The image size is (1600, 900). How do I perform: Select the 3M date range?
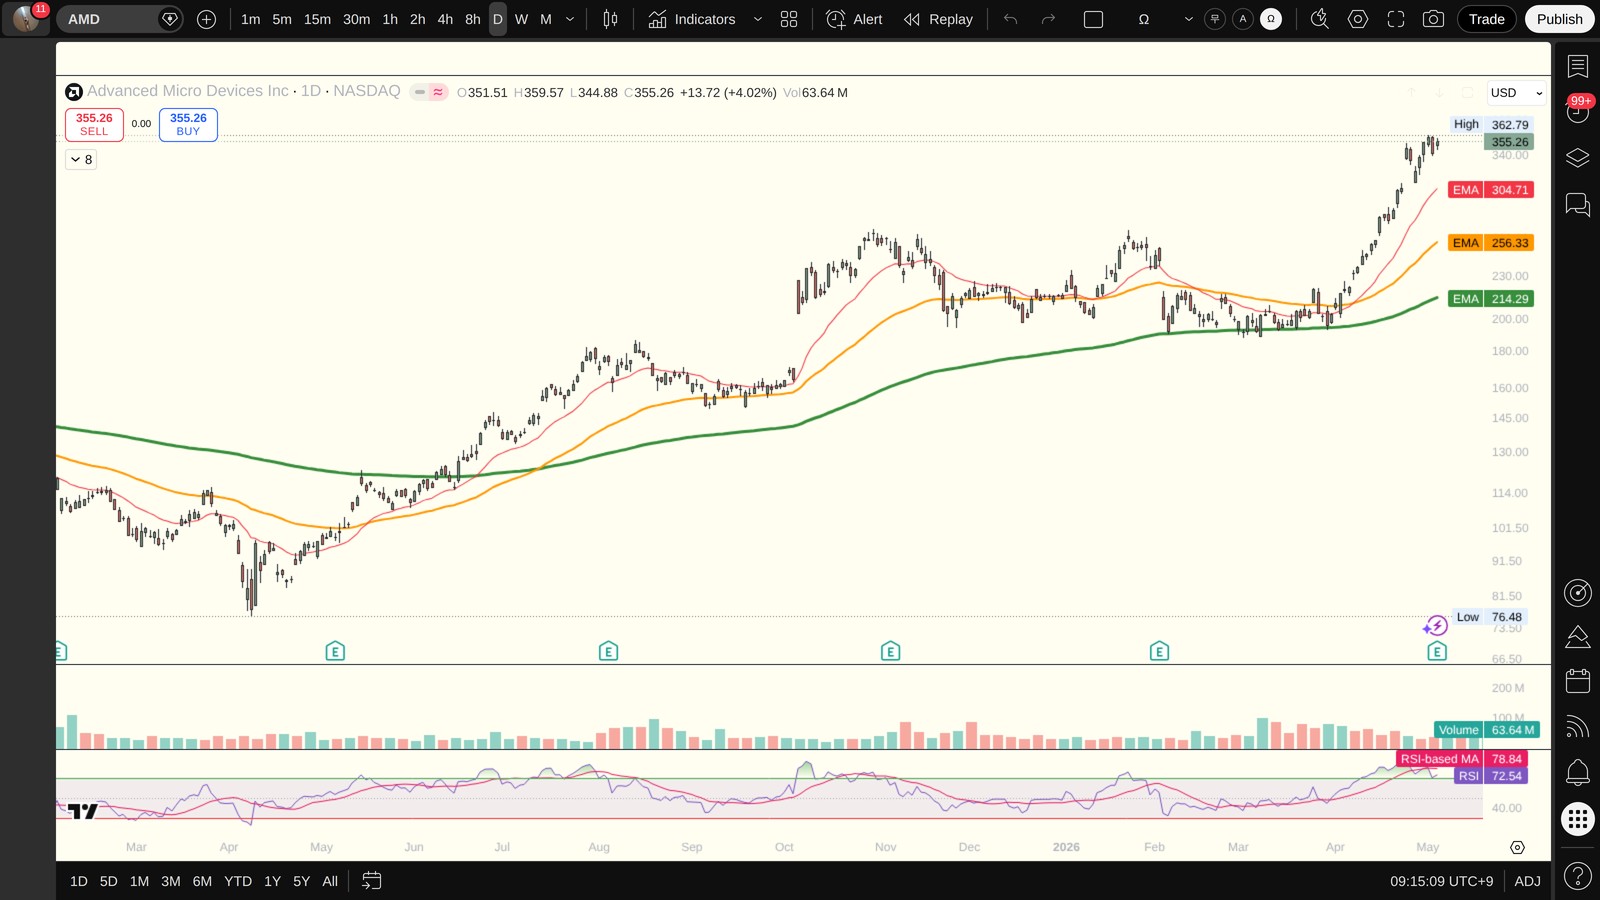(171, 881)
